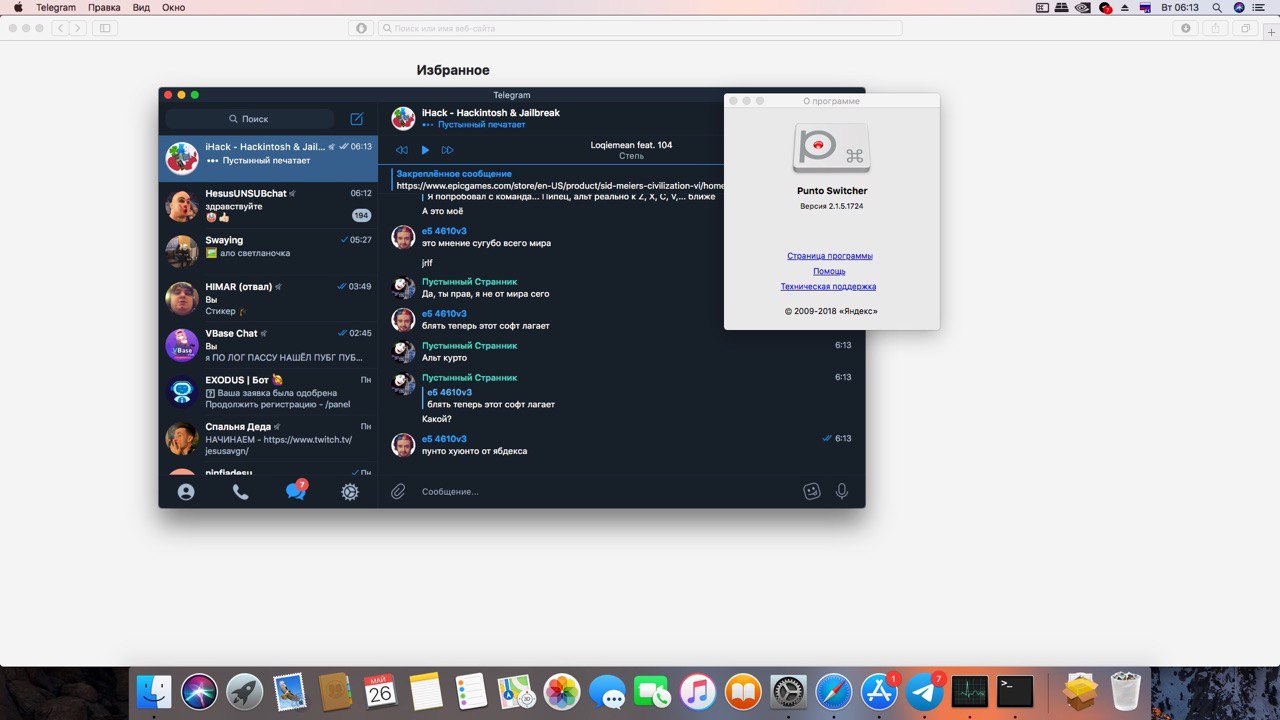
Task: Open Finder from the Dock
Action: (154, 691)
